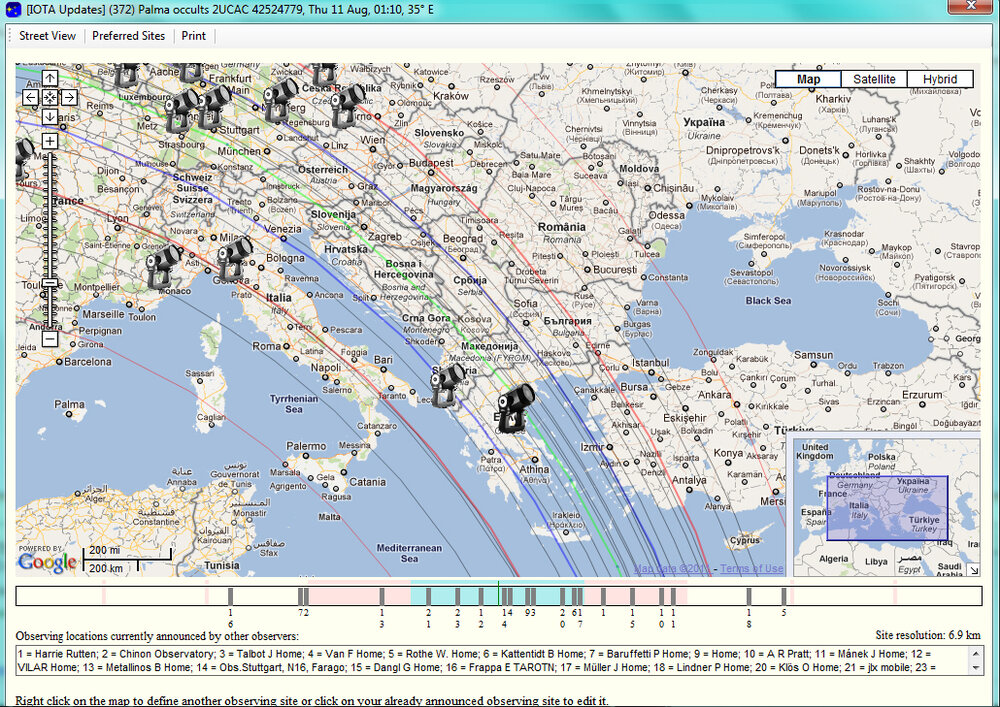Screen dimensions: 1000x707
Task: Click the Google logo on the map
Action: 45,560
